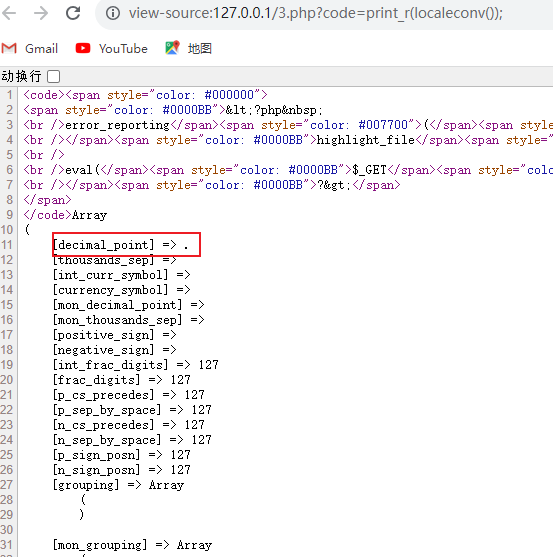The width and height of the screenshot is (553, 557).
Task: Open the YouTube bookmark icon
Action: pos(83,48)
